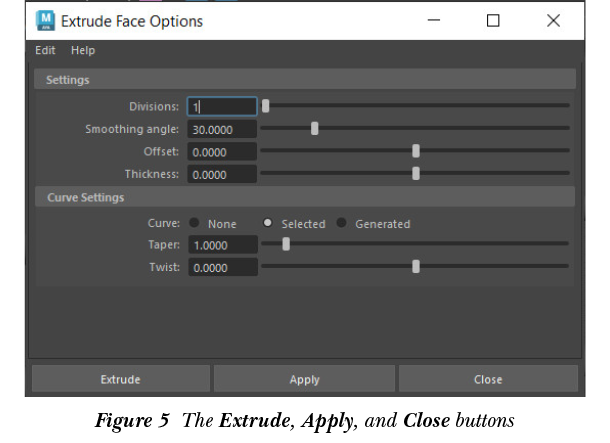Choose the Selected curve radio button

[x=268, y=224]
